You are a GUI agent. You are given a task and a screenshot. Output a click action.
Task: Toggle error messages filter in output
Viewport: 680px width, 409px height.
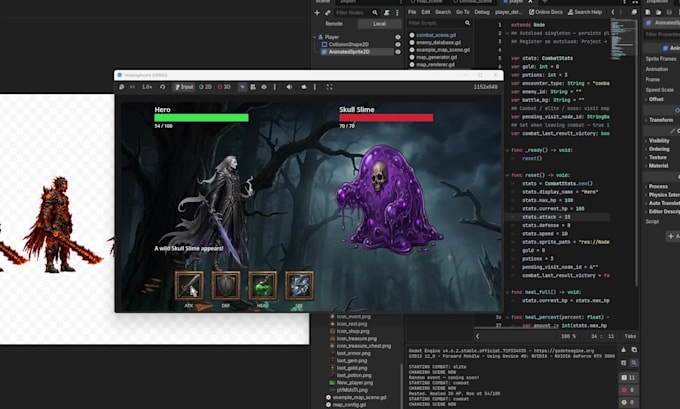point(628,390)
